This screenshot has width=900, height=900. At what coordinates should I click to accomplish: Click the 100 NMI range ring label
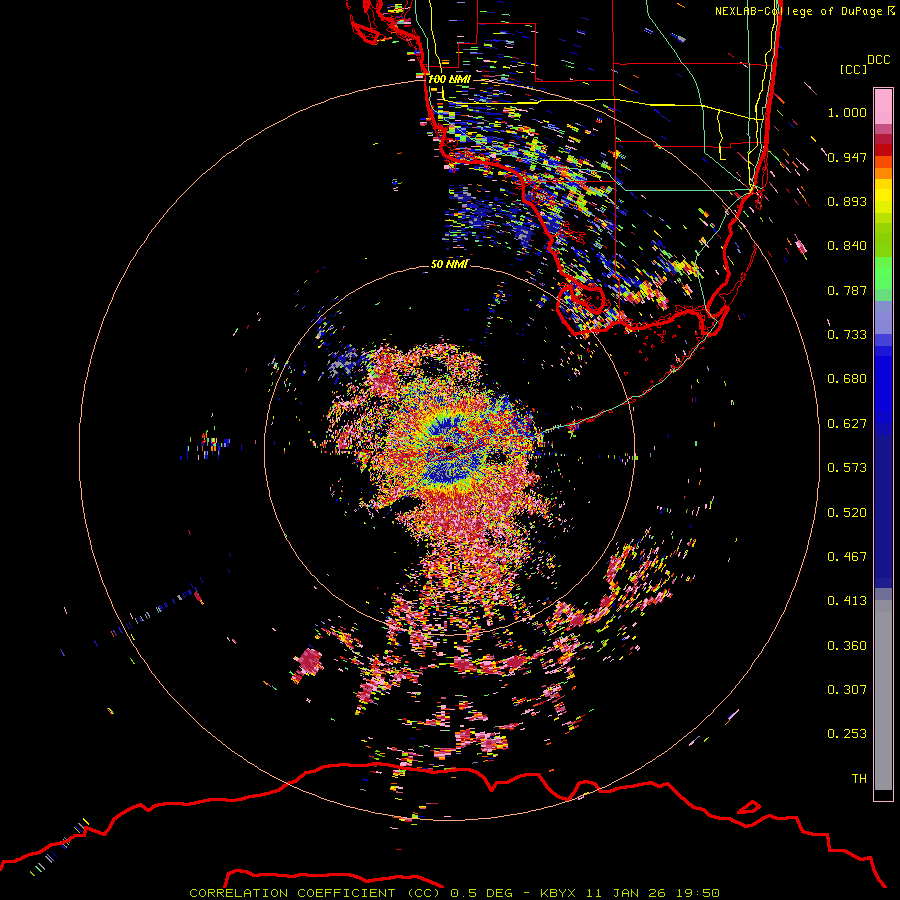(x=449, y=79)
